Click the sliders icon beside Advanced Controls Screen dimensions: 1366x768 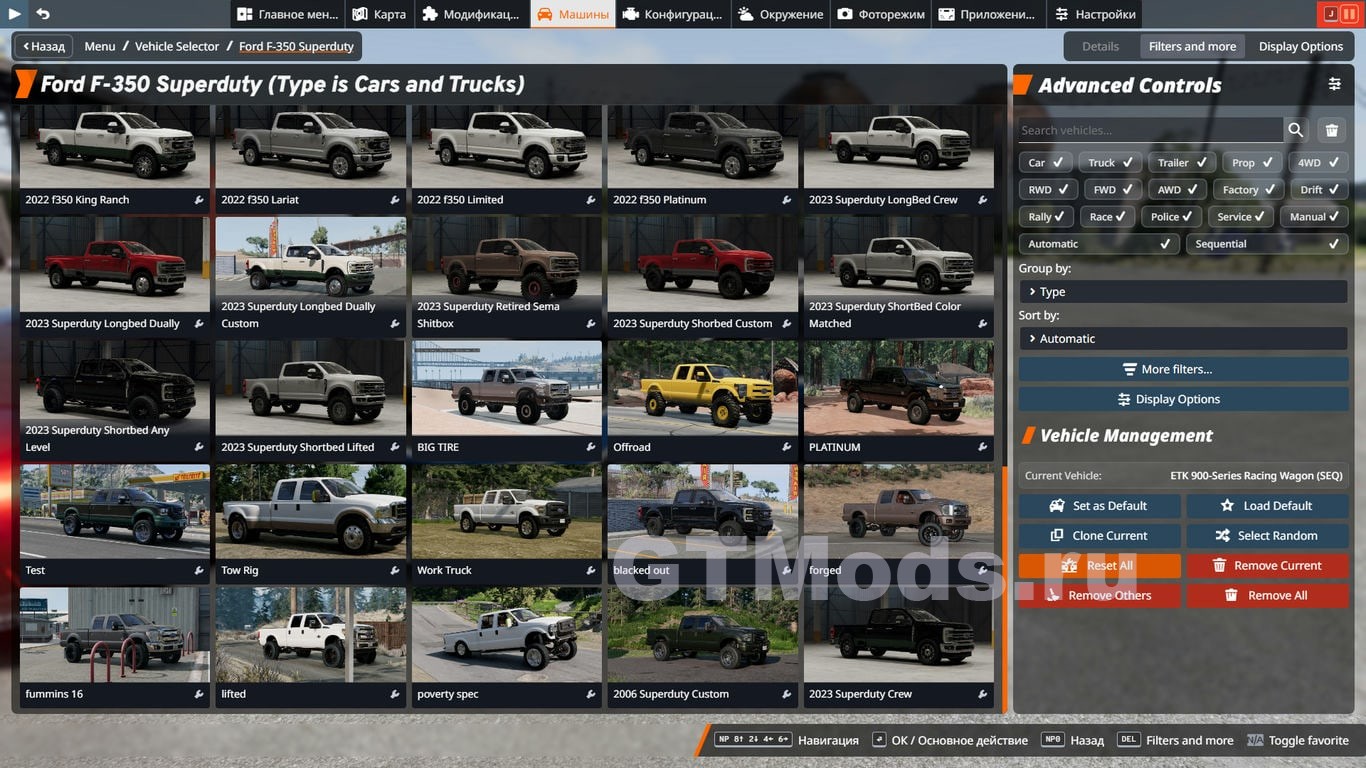(x=1335, y=84)
